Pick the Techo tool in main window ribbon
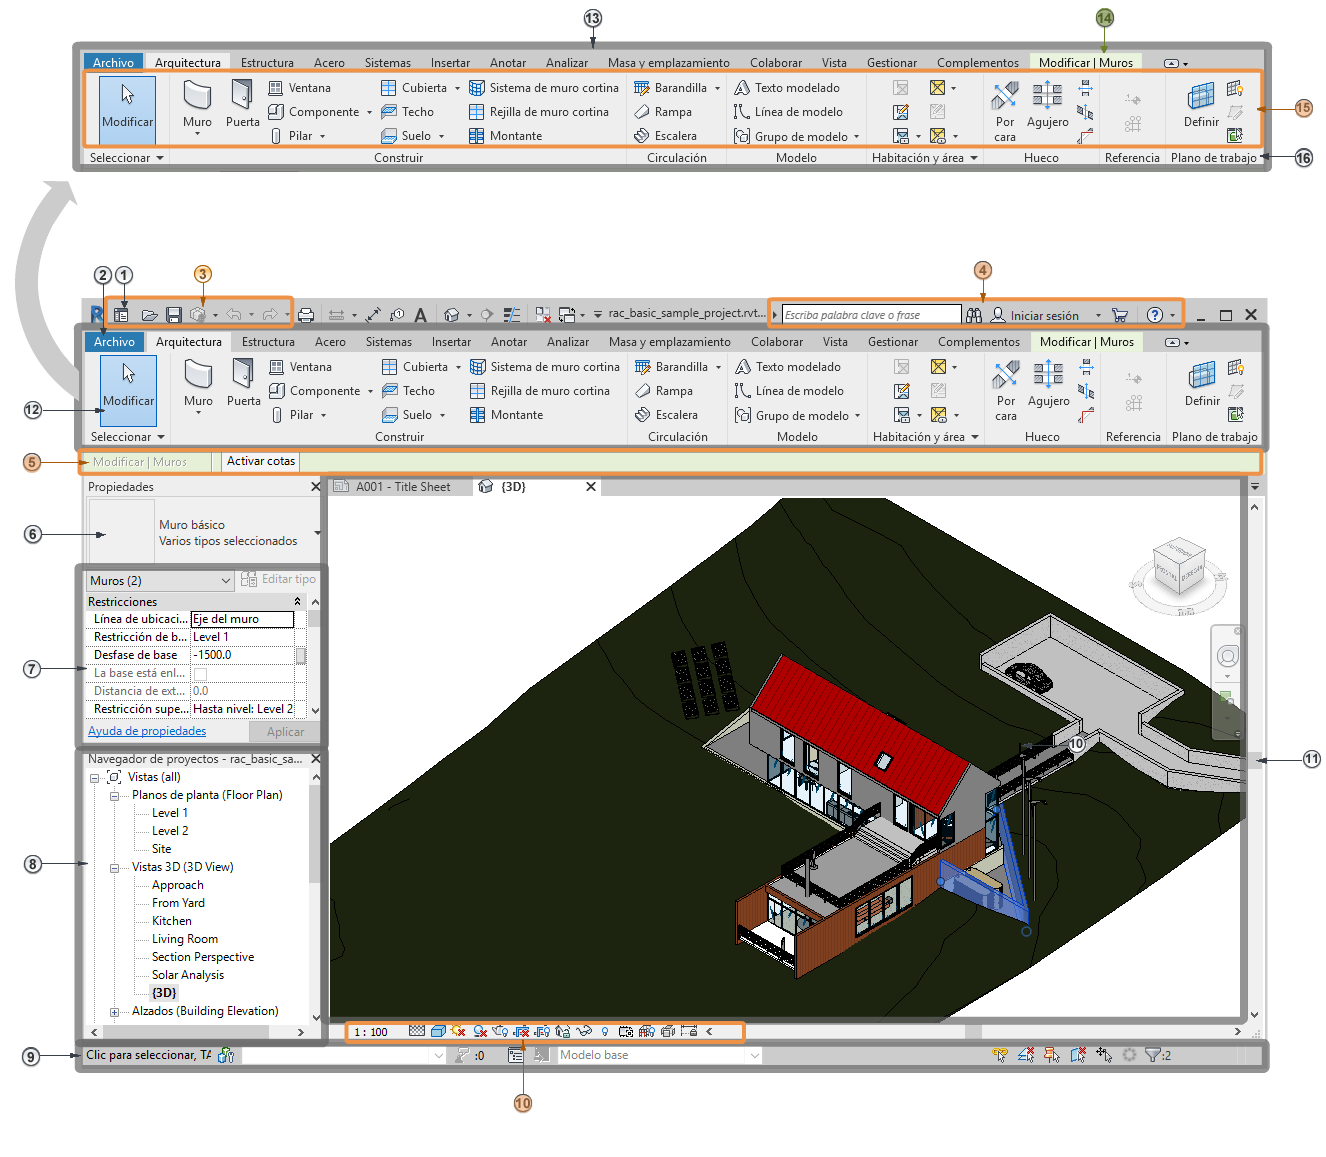 point(408,391)
